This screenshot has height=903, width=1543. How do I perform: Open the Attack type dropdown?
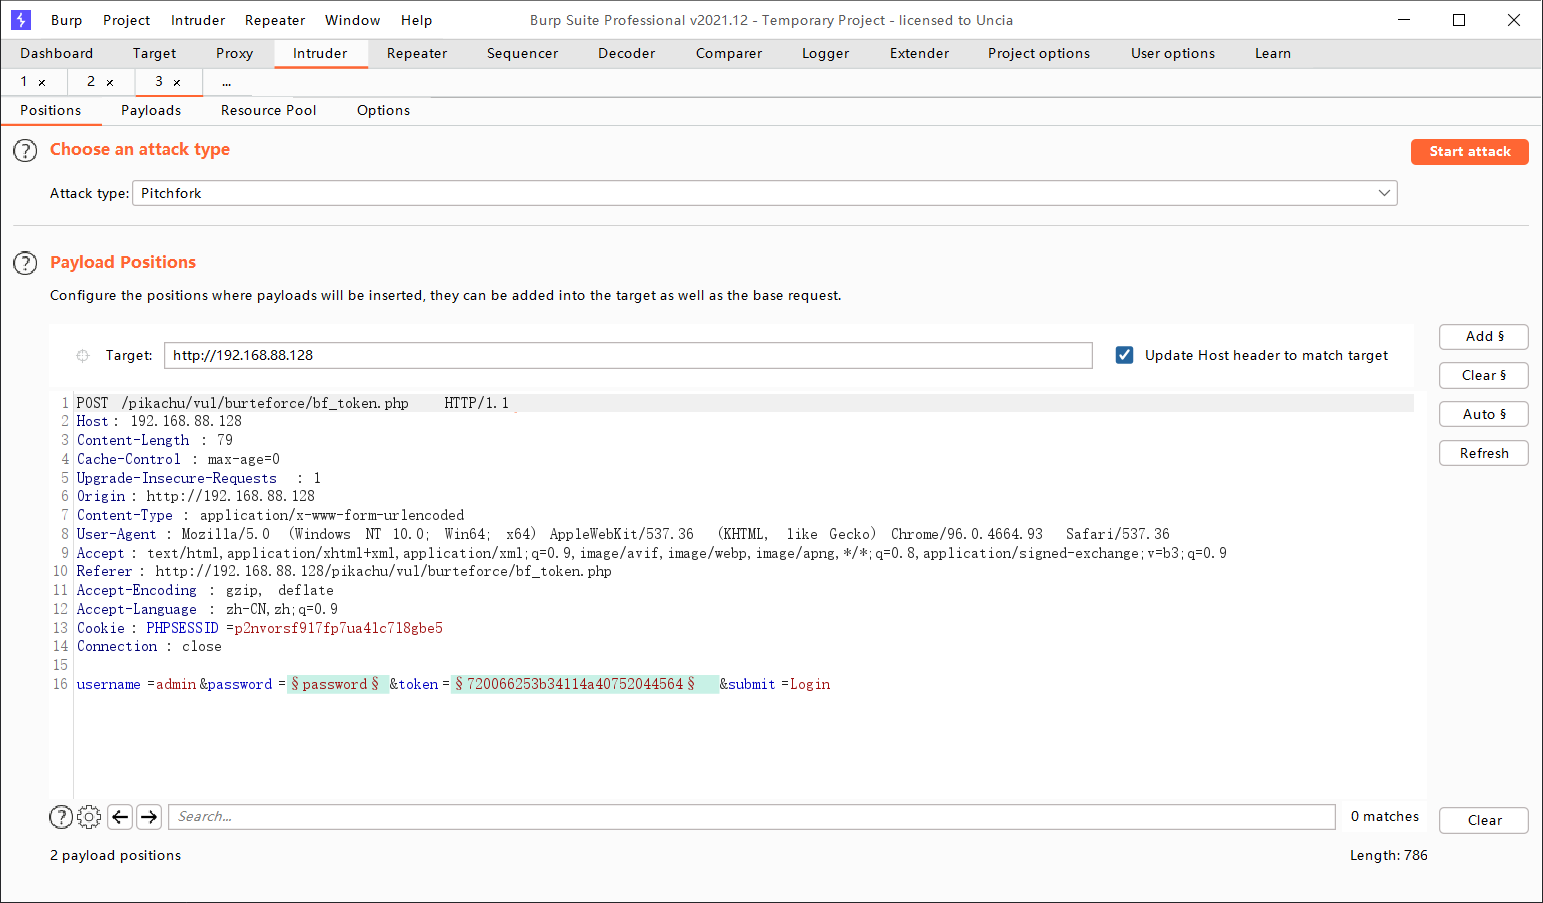(x=764, y=193)
